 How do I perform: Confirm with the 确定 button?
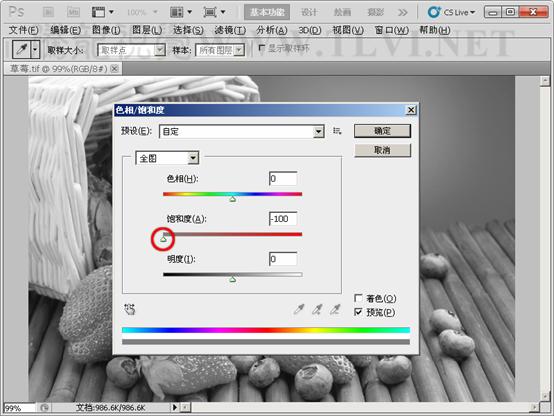point(382,131)
